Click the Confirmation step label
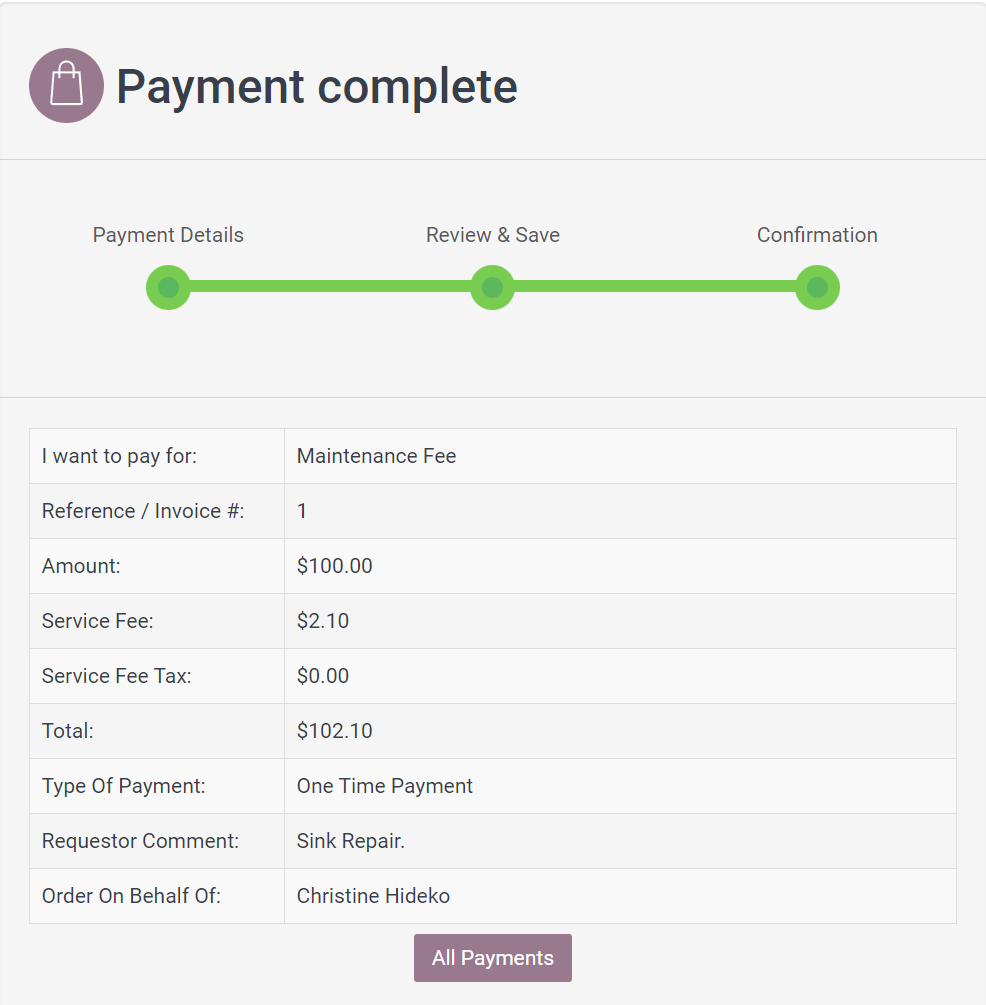Viewport: 986px width, 1005px height. (x=817, y=235)
